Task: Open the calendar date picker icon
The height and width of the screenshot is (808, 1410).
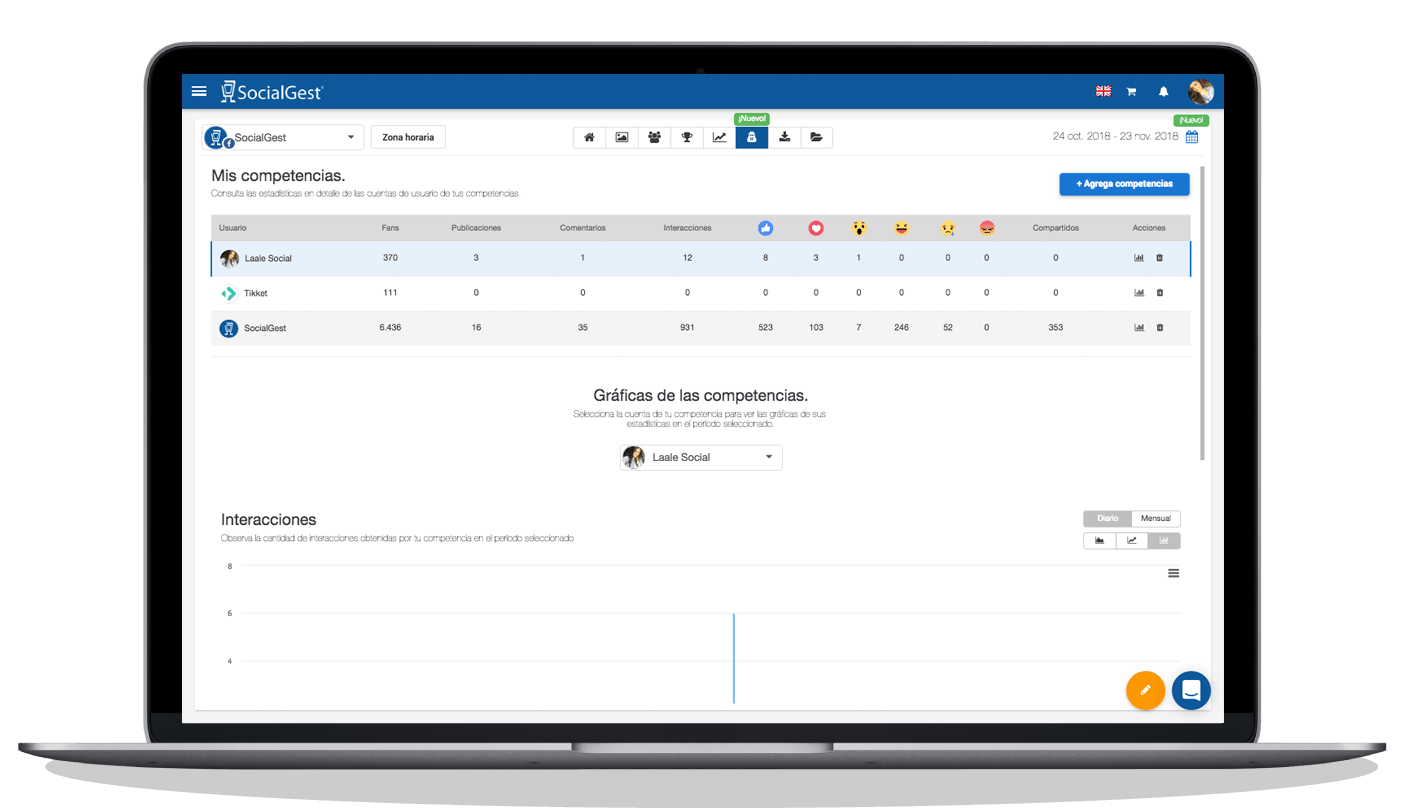Action: (x=1192, y=137)
